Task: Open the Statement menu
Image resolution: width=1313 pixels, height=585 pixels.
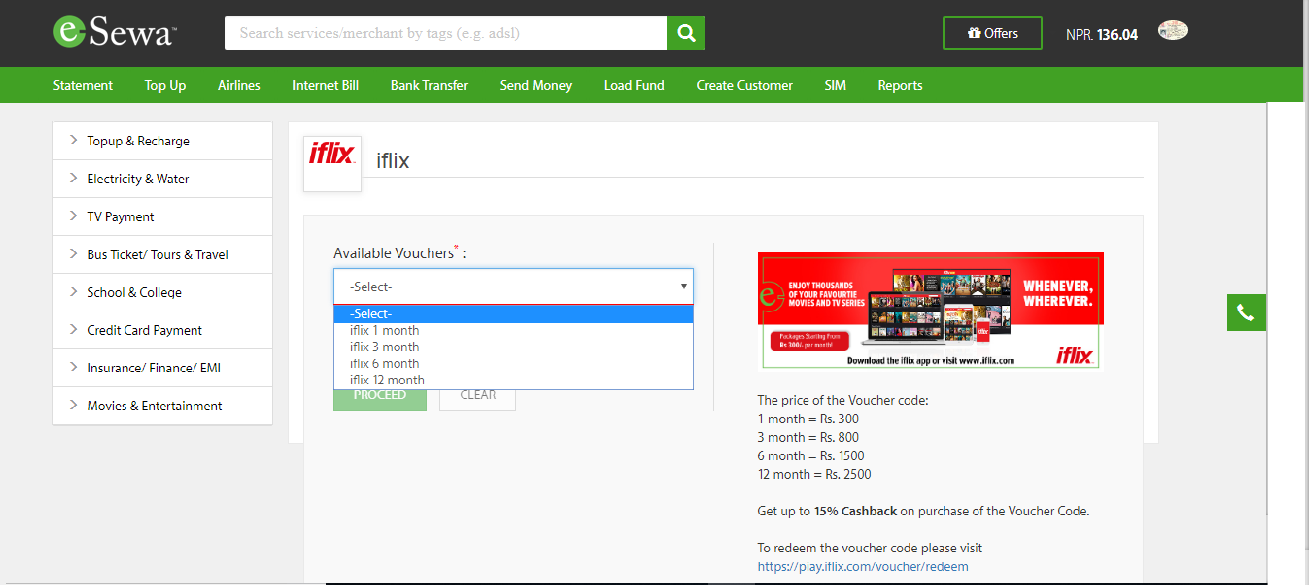Action: click(x=83, y=85)
